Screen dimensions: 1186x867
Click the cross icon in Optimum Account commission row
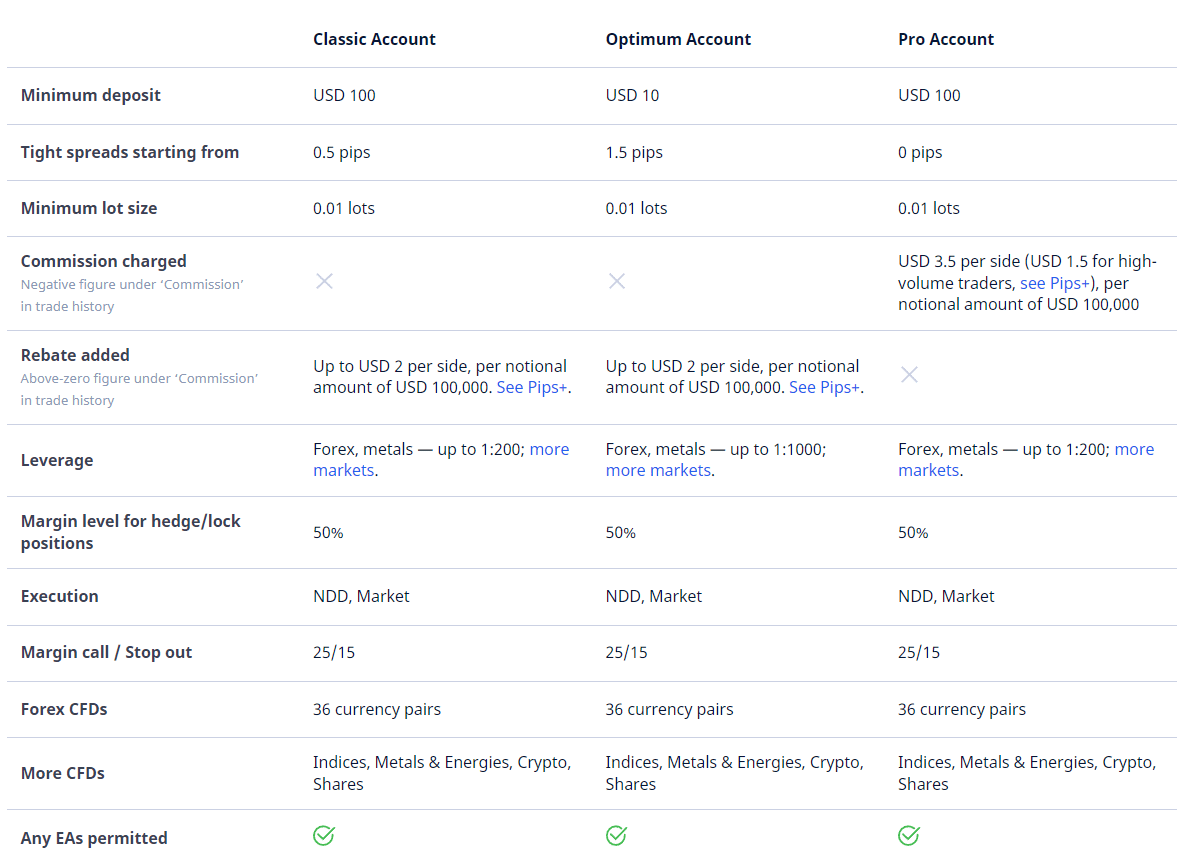pos(617,281)
